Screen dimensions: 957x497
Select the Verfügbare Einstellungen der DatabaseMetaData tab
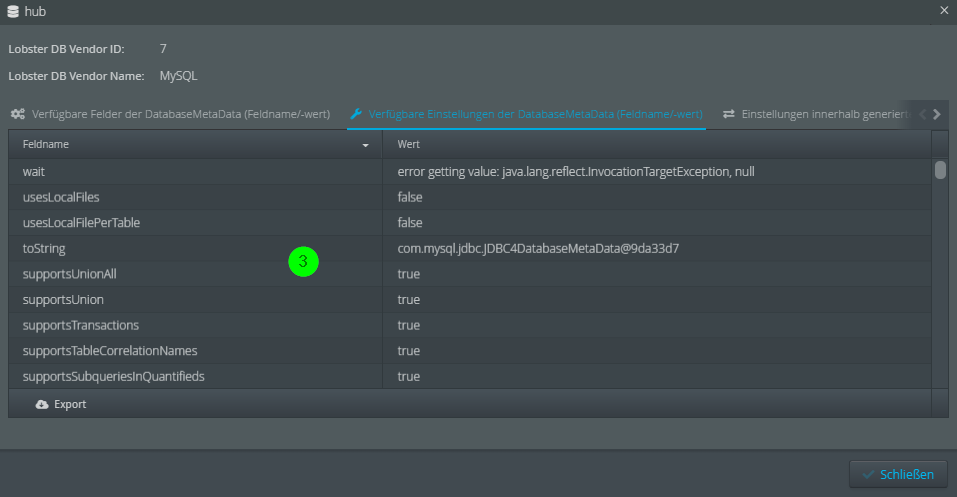coord(535,114)
